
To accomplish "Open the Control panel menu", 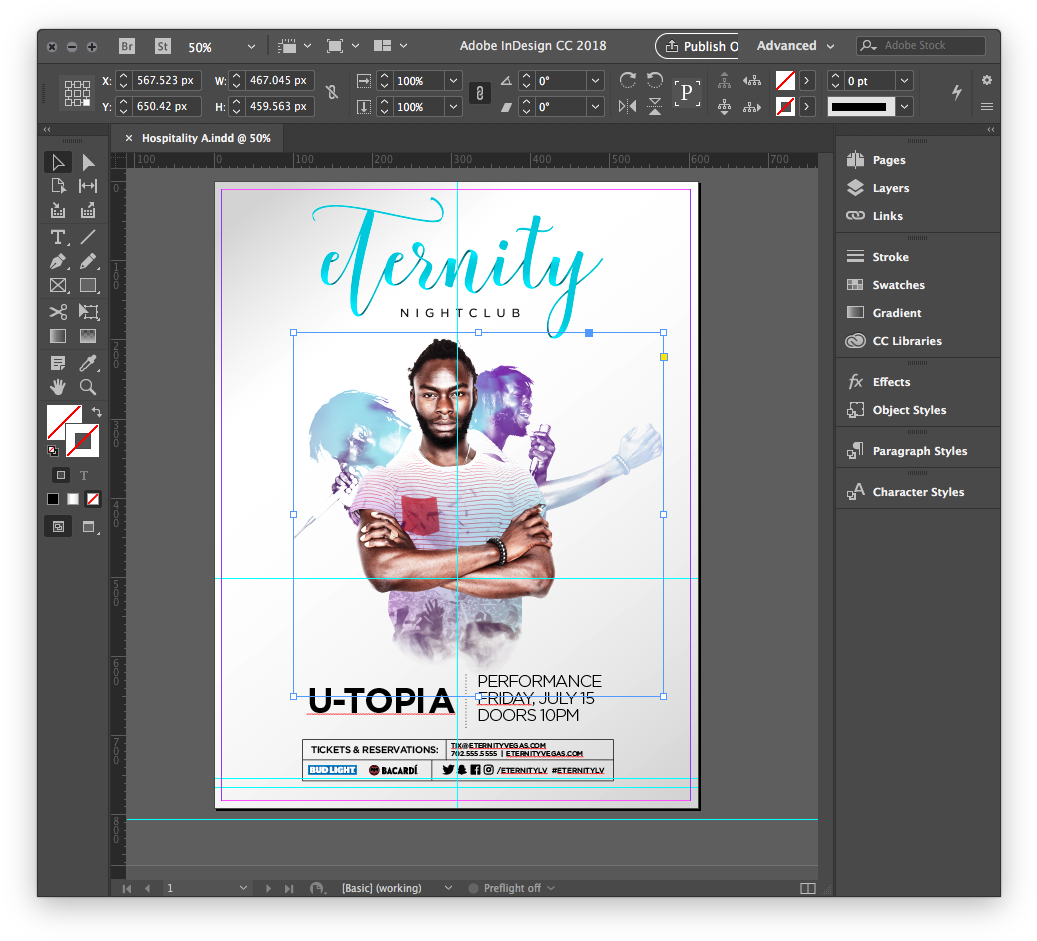I will pyautogui.click(x=987, y=108).
